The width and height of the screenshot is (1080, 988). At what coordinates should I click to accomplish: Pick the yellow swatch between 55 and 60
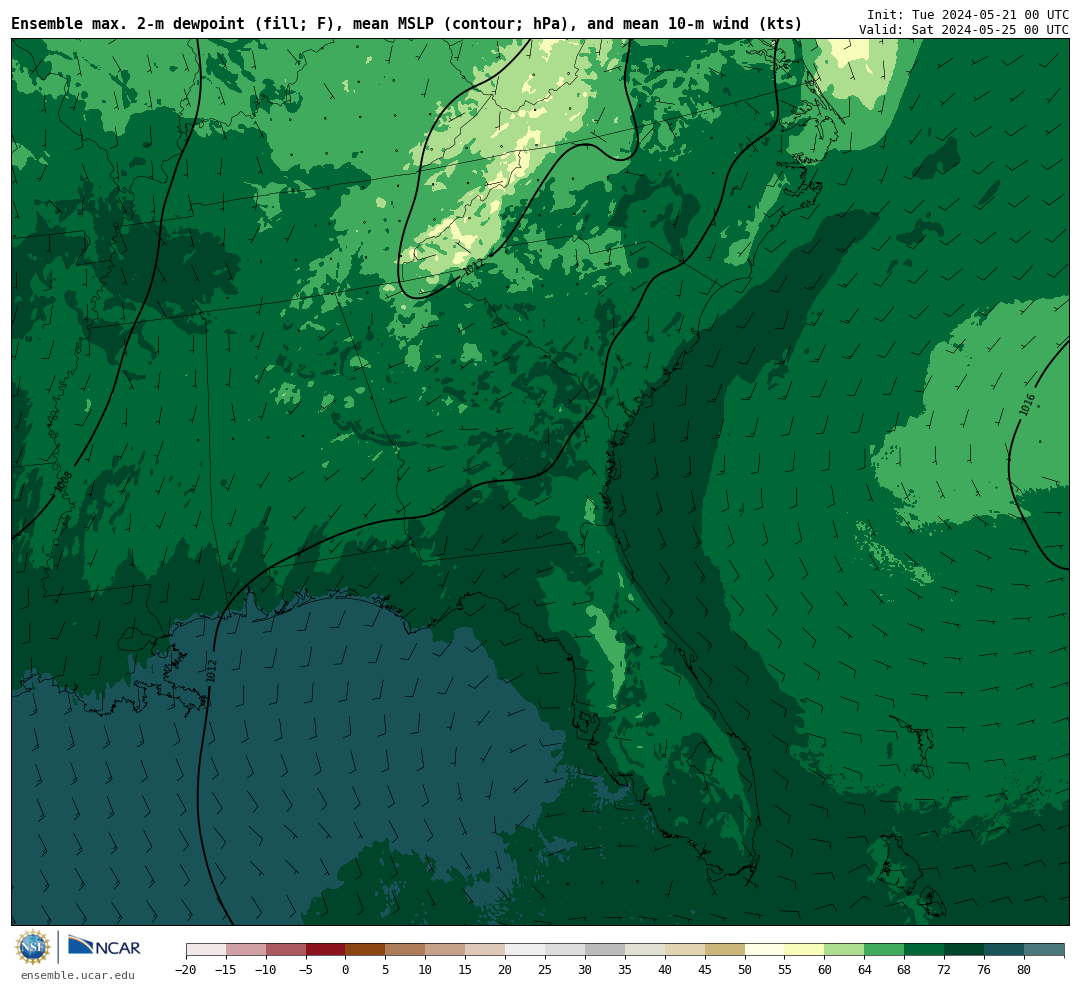coord(805,950)
